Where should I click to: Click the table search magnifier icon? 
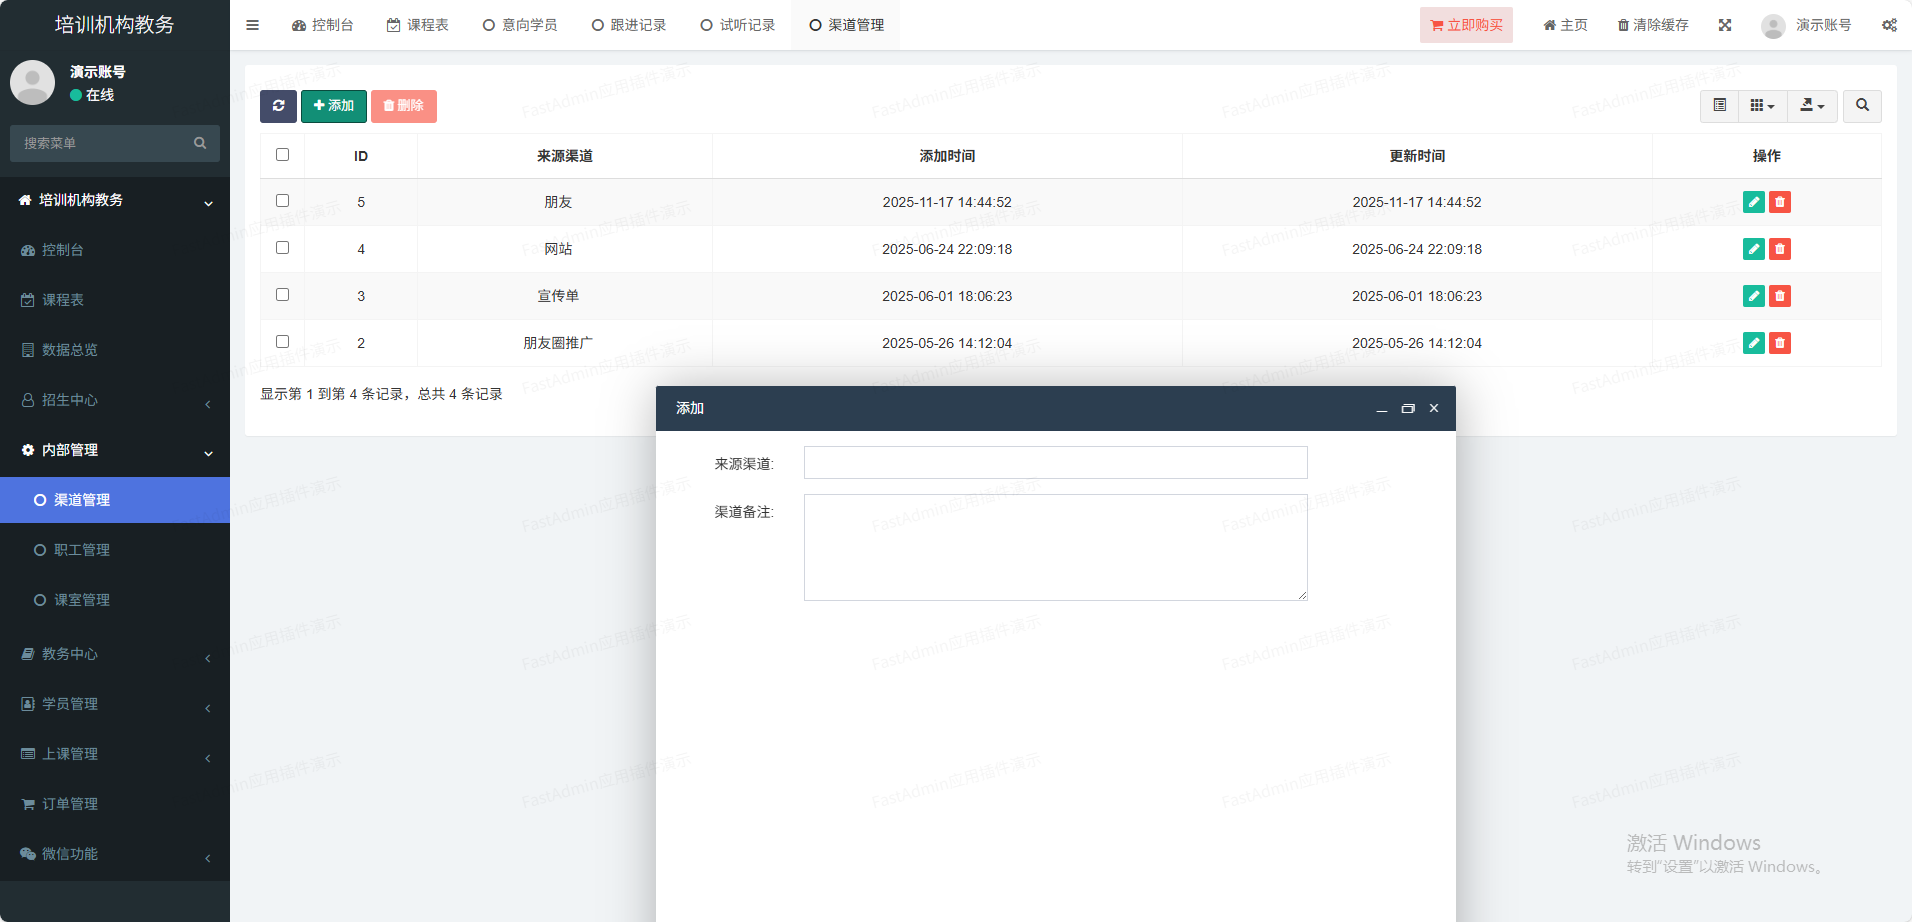(x=1862, y=106)
